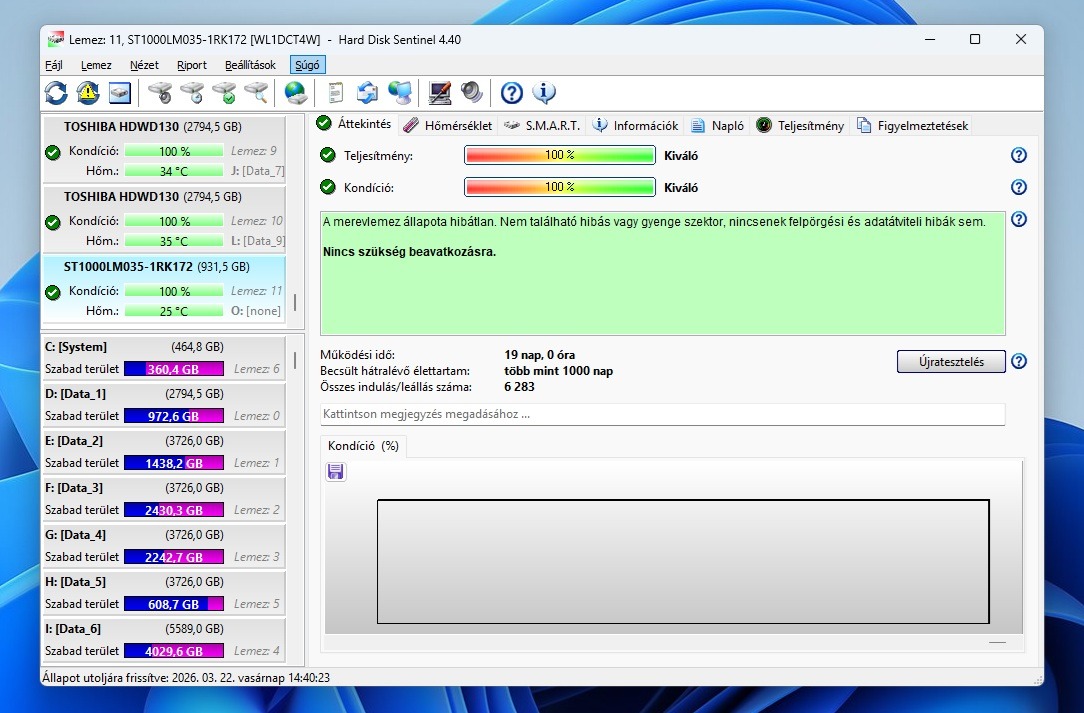Image resolution: width=1084 pixels, height=713 pixels.
Task: Click the partition list scrollbar thumb
Action: pos(295,360)
